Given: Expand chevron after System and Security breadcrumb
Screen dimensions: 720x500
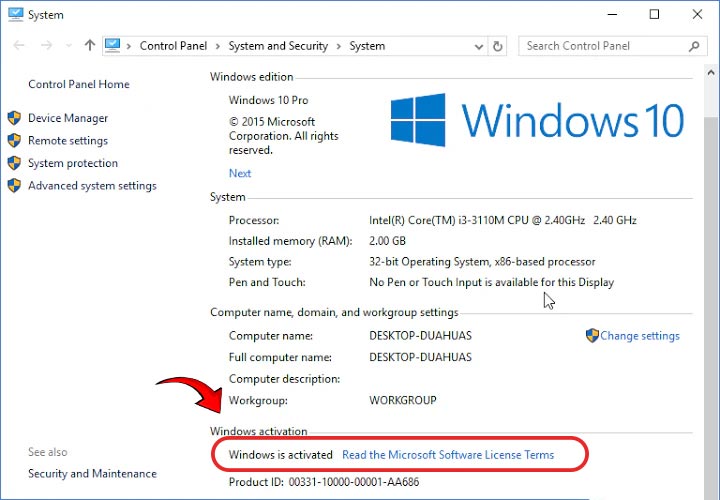Looking at the screenshot, I should pyautogui.click(x=339, y=46).
